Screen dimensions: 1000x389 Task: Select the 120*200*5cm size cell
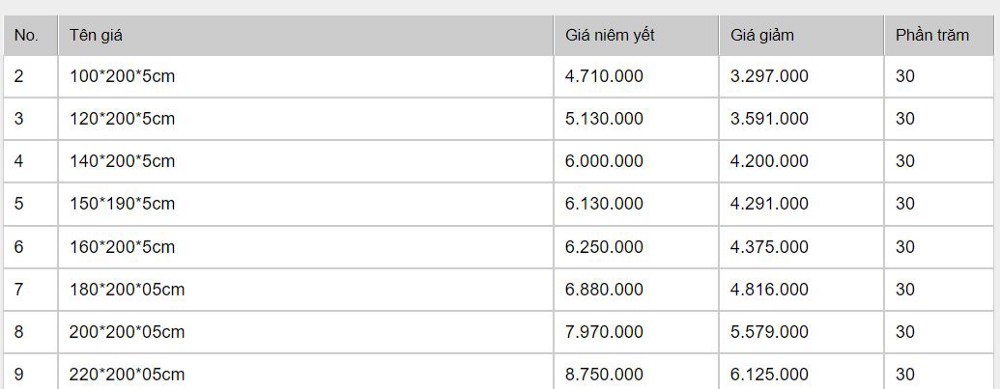pyautogui.click(x=305, y=119)
